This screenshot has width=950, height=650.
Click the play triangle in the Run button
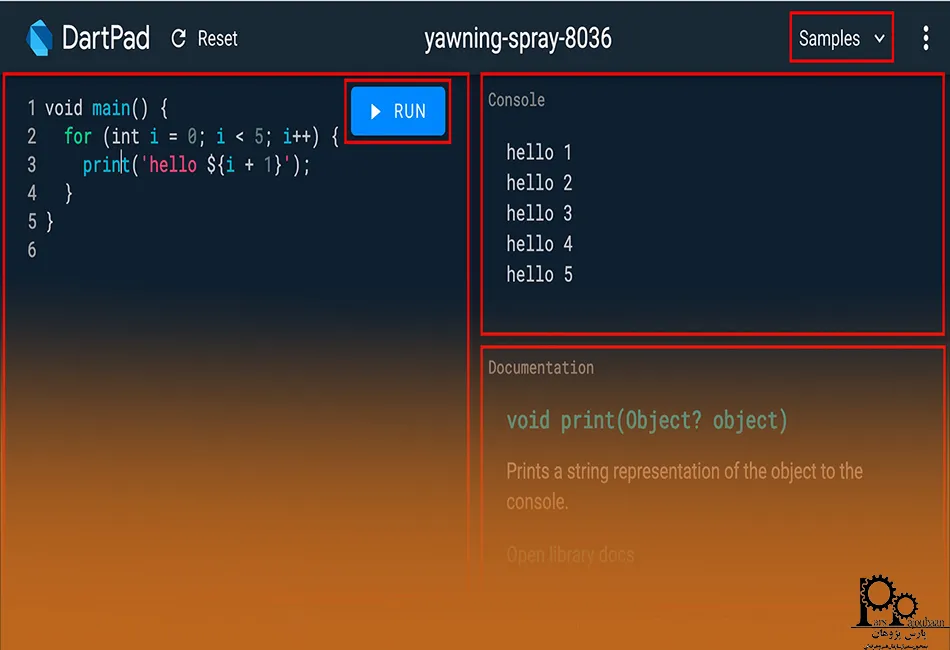376,111
